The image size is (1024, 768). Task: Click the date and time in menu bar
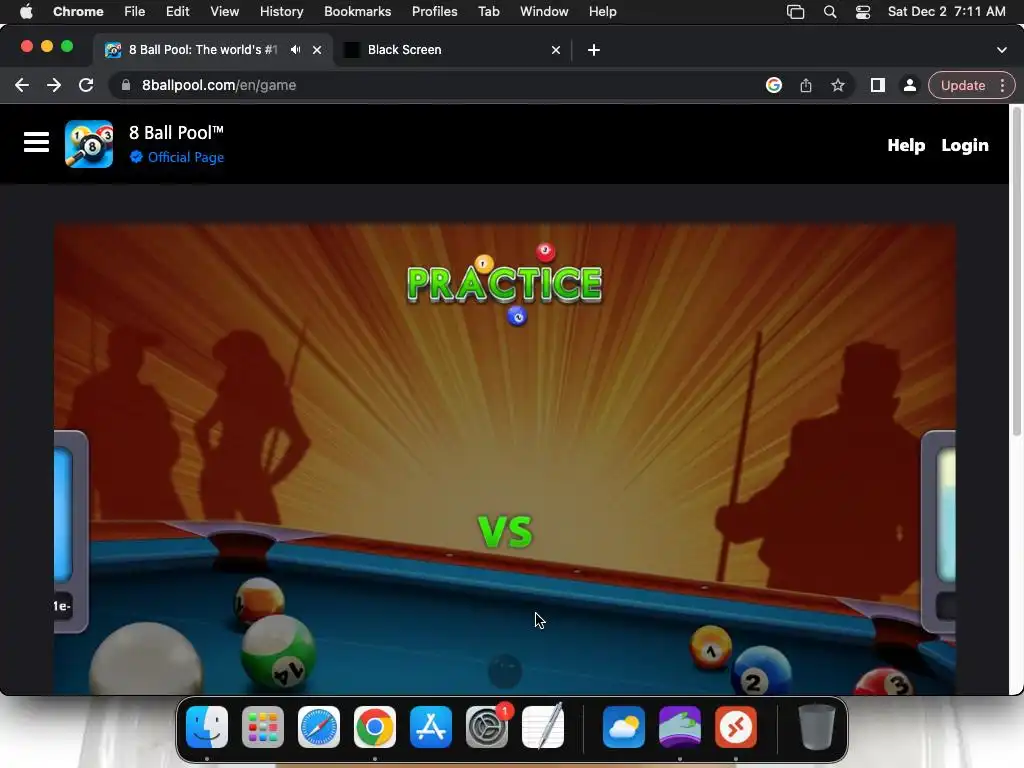(946, 11)
